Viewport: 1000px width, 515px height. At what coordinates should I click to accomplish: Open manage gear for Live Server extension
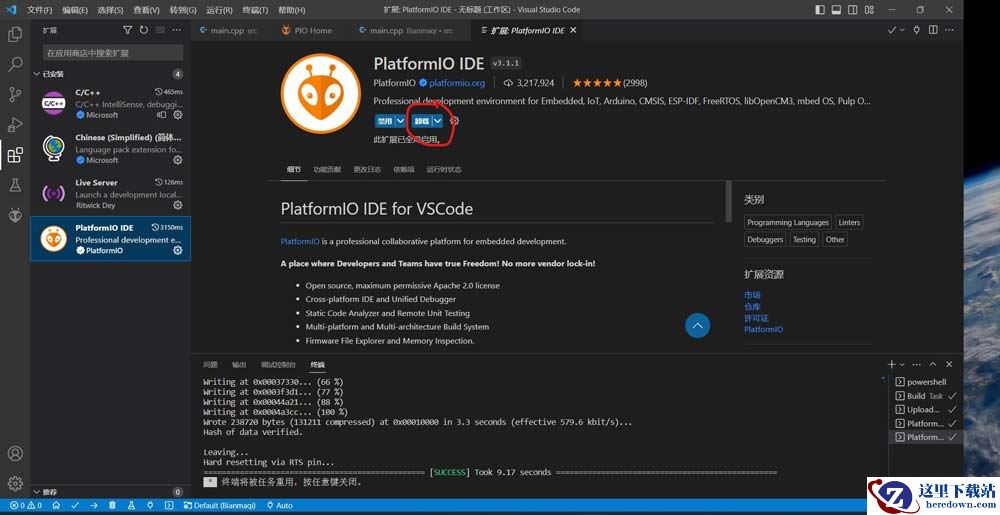[x=178, y=205]
